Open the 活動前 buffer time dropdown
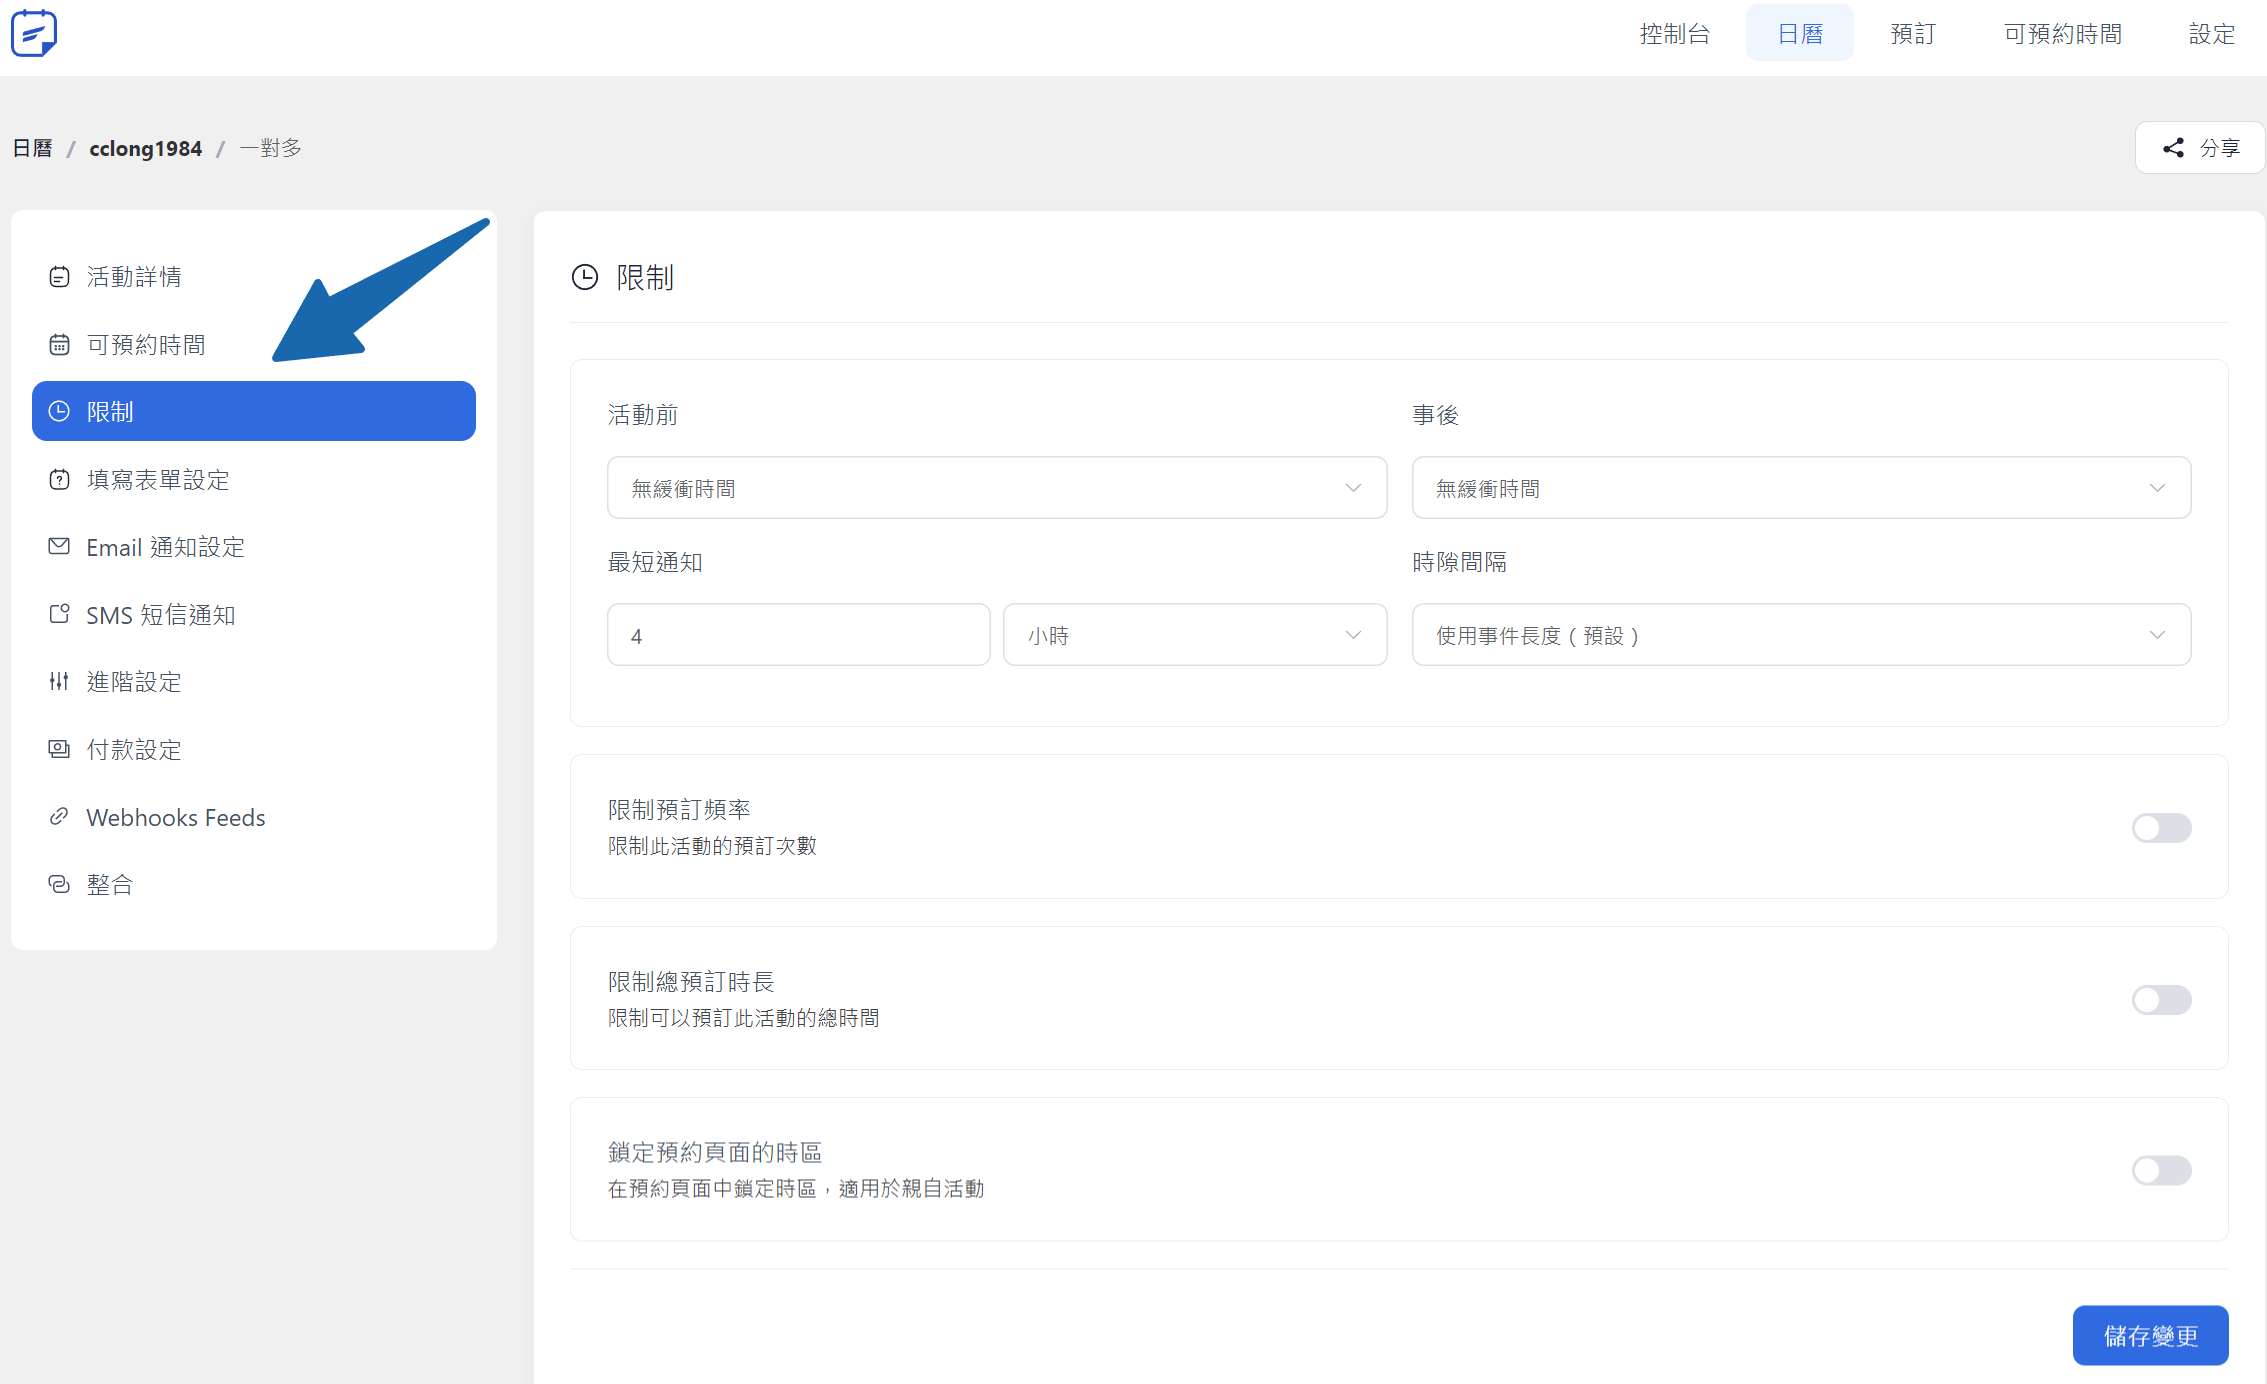Viewport: 2267px width, 1384px height. coord(996,488)
